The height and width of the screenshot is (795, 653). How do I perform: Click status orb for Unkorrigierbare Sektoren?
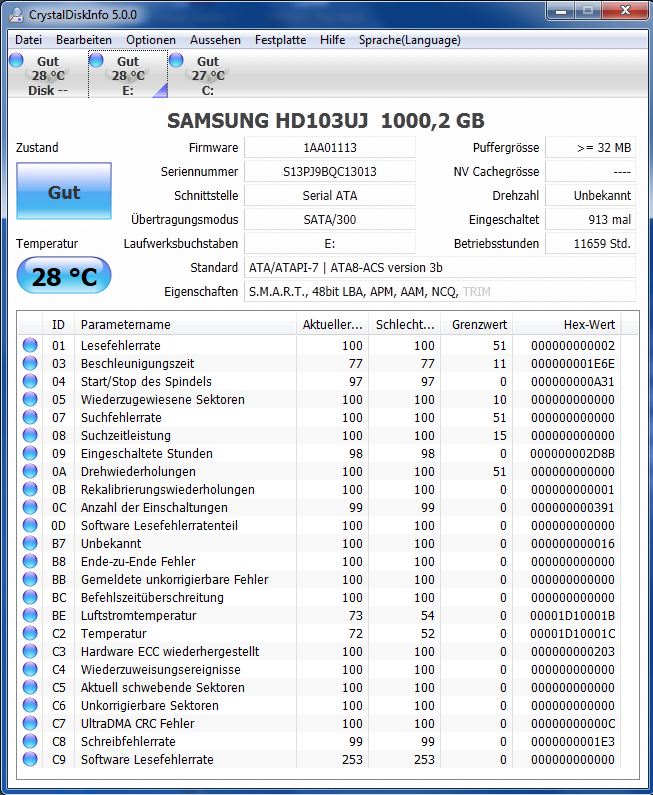tap(30, 705)
